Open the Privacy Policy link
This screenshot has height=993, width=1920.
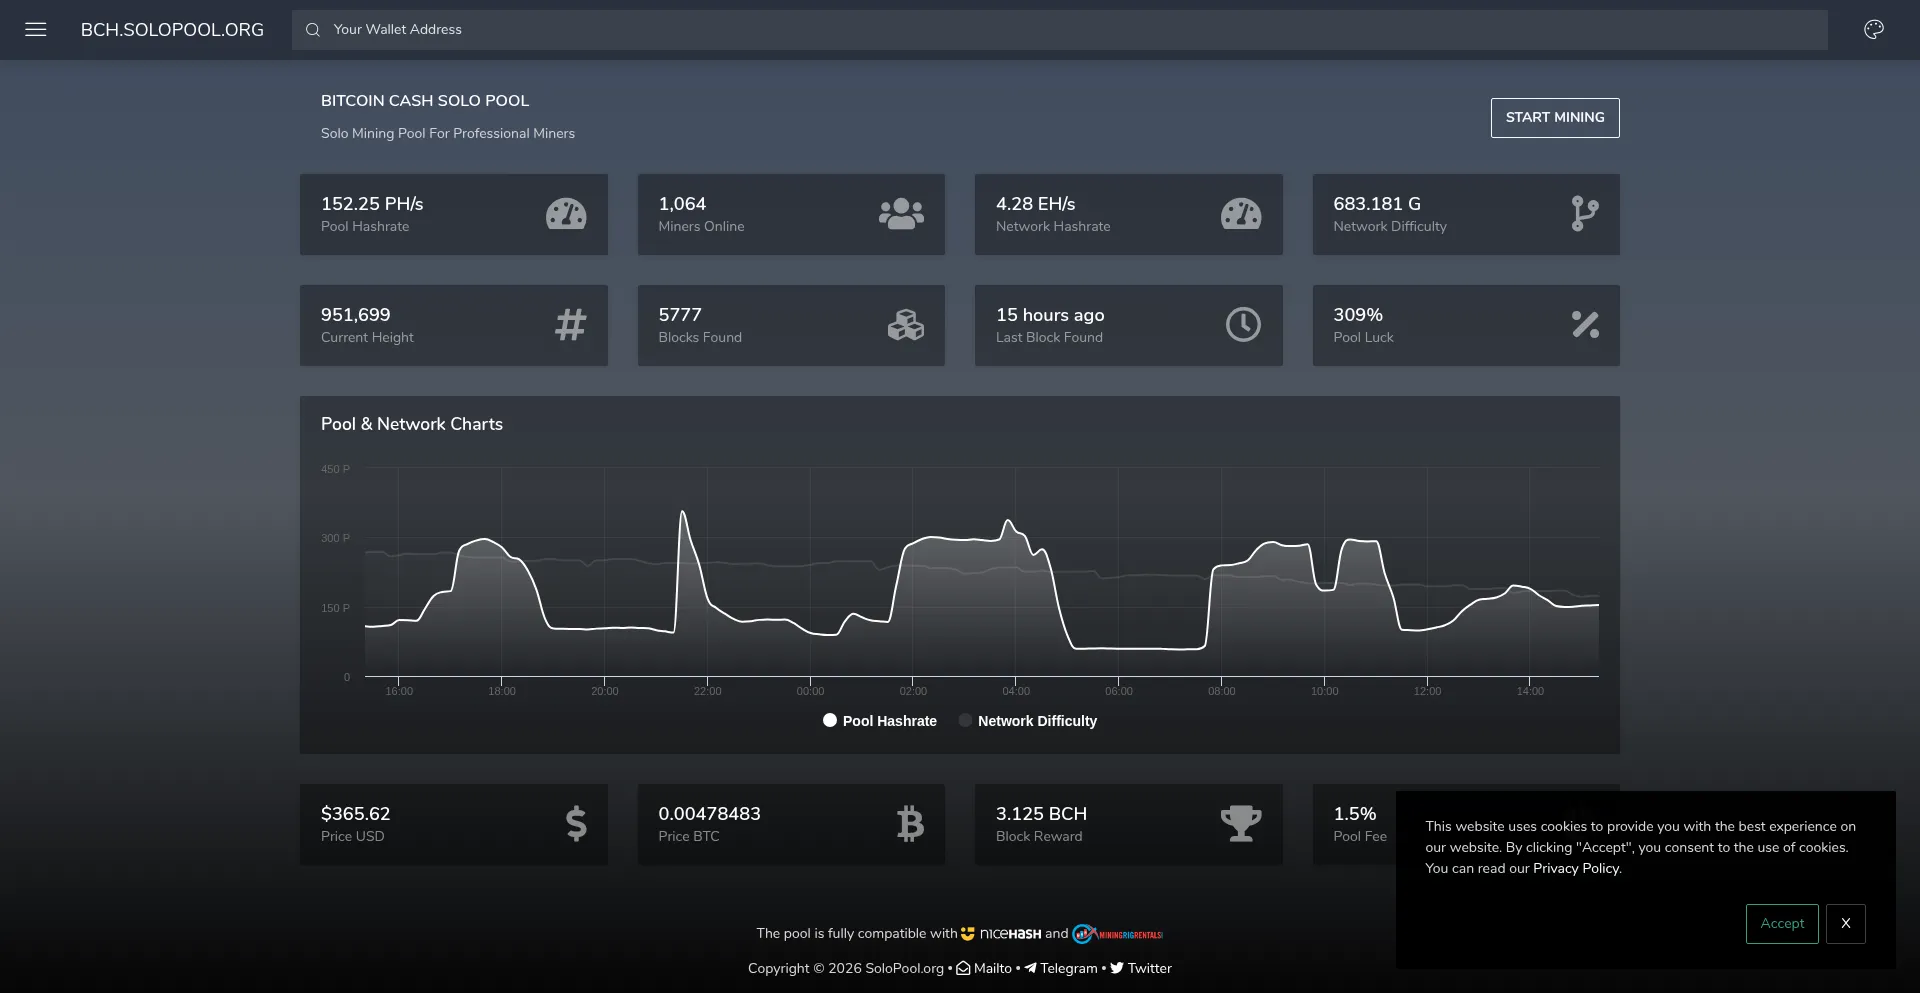1576,868
